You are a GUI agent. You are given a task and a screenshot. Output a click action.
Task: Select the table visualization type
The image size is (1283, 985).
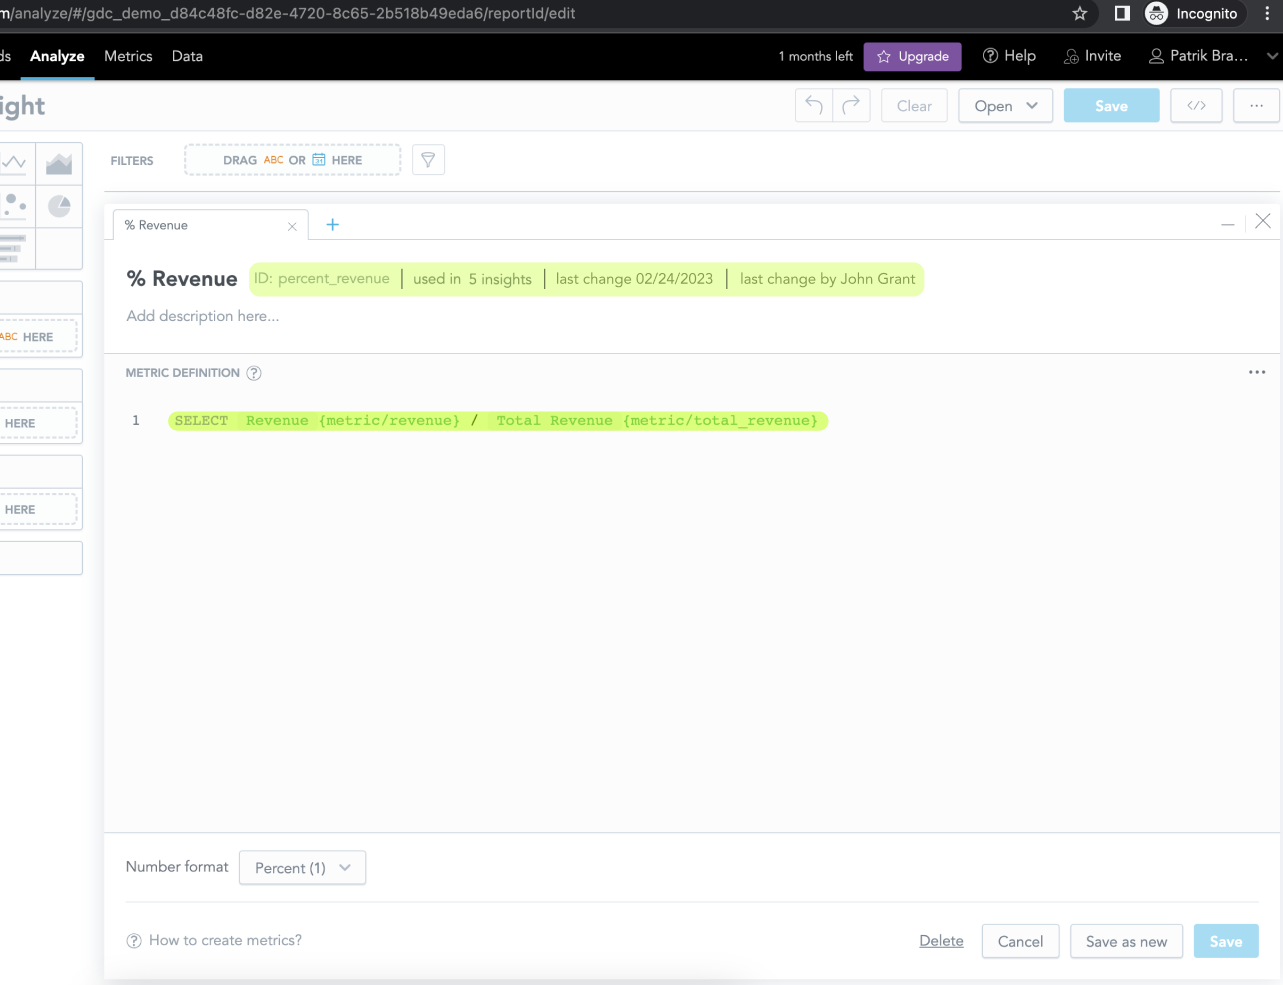coord(14,248)
